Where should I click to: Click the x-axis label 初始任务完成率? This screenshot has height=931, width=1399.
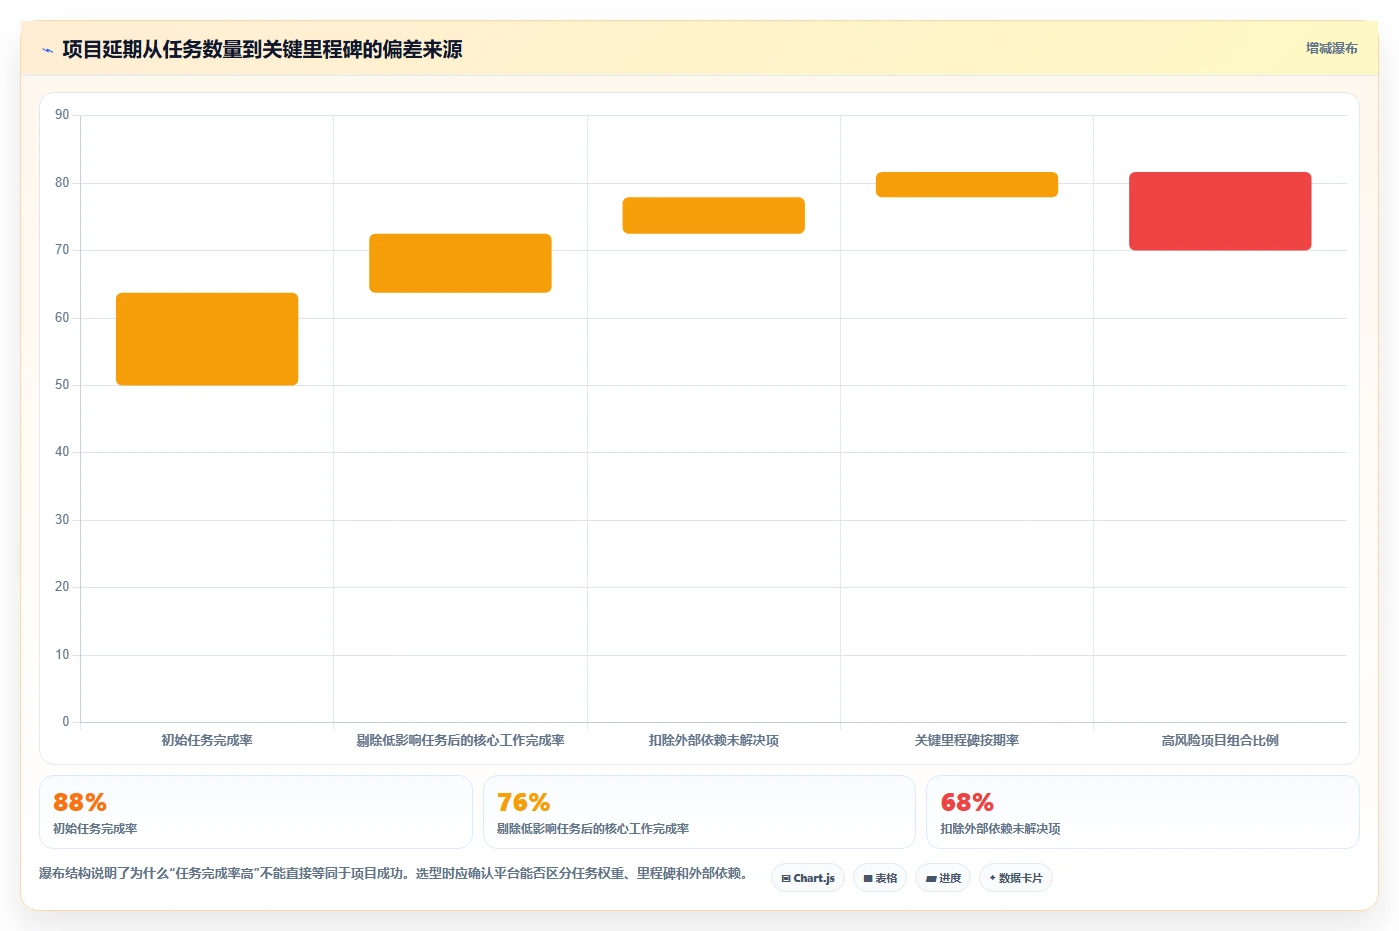tap(207, 740)
